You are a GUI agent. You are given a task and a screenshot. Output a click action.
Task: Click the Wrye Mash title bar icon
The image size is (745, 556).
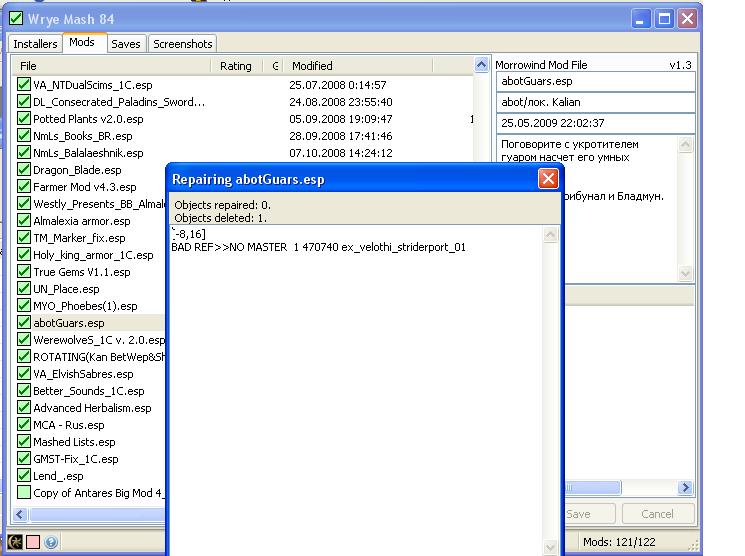(15, 18)
